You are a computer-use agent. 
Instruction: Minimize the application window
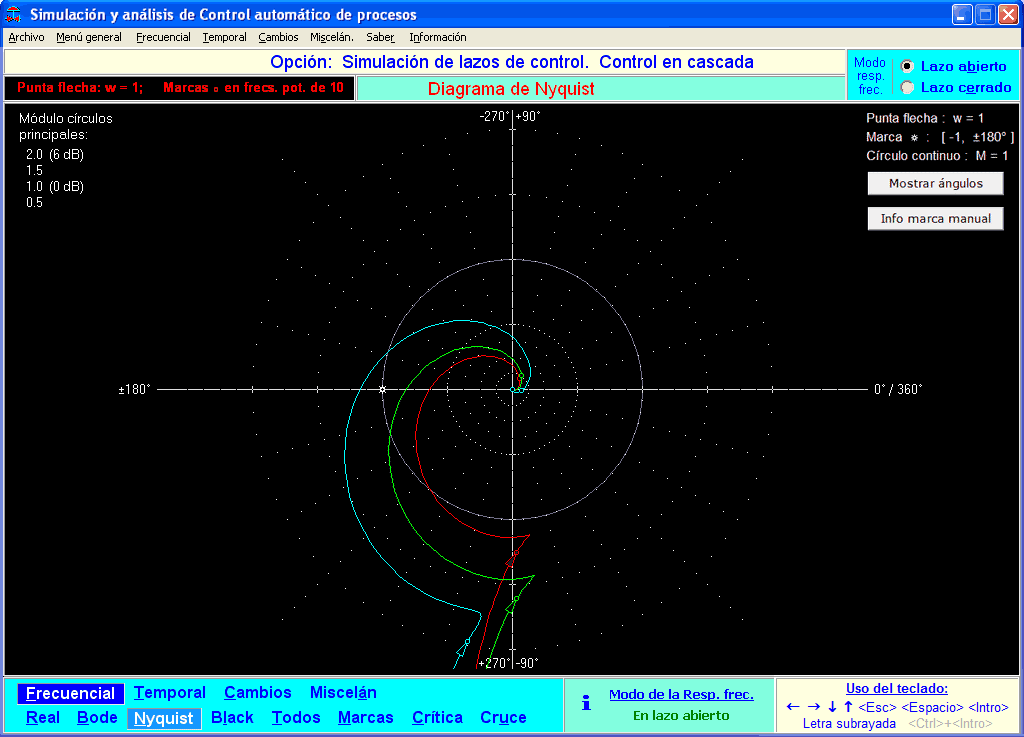tap(962, 14)
